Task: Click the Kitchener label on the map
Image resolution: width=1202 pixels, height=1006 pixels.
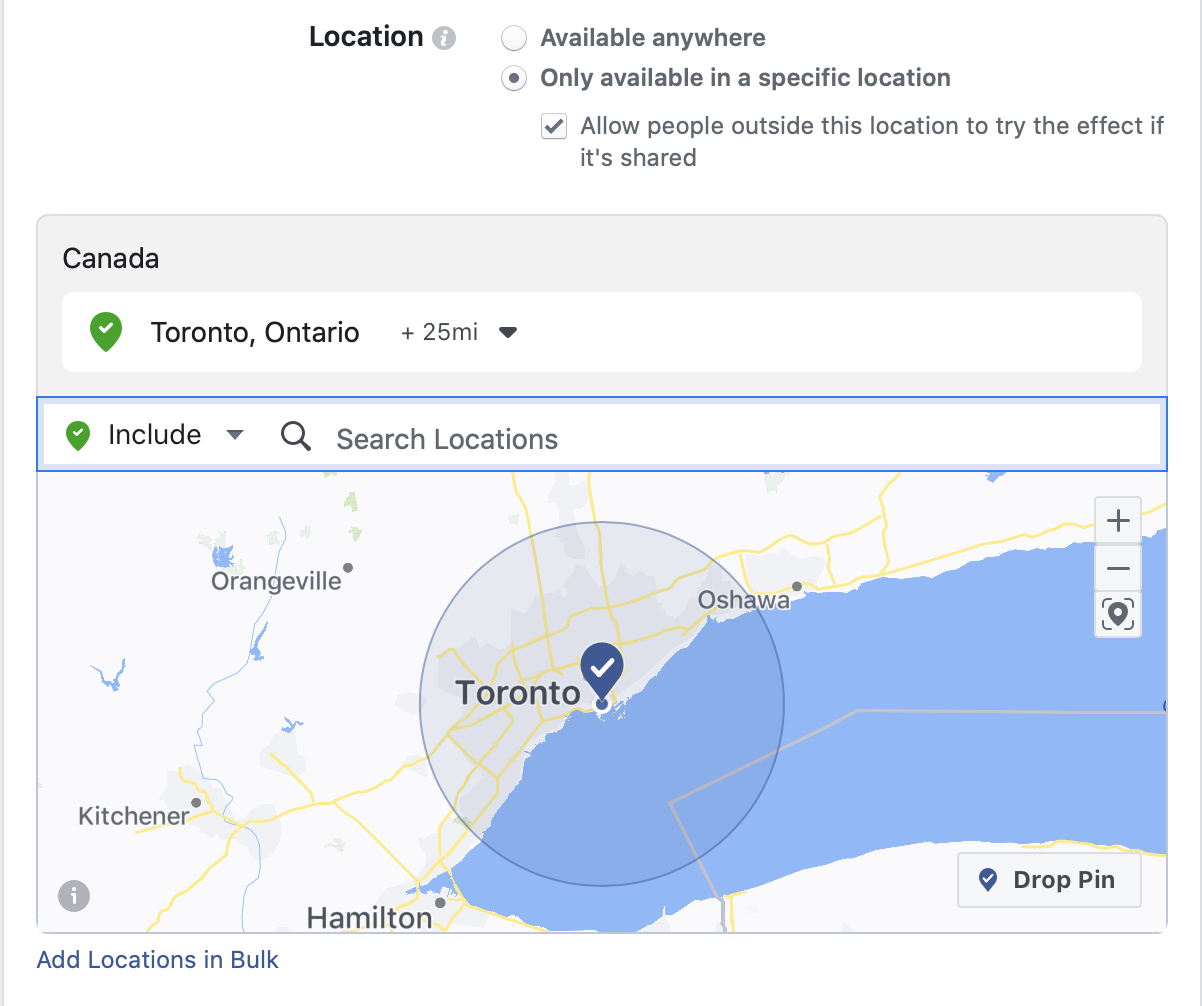Action: [x=134, y=816]
